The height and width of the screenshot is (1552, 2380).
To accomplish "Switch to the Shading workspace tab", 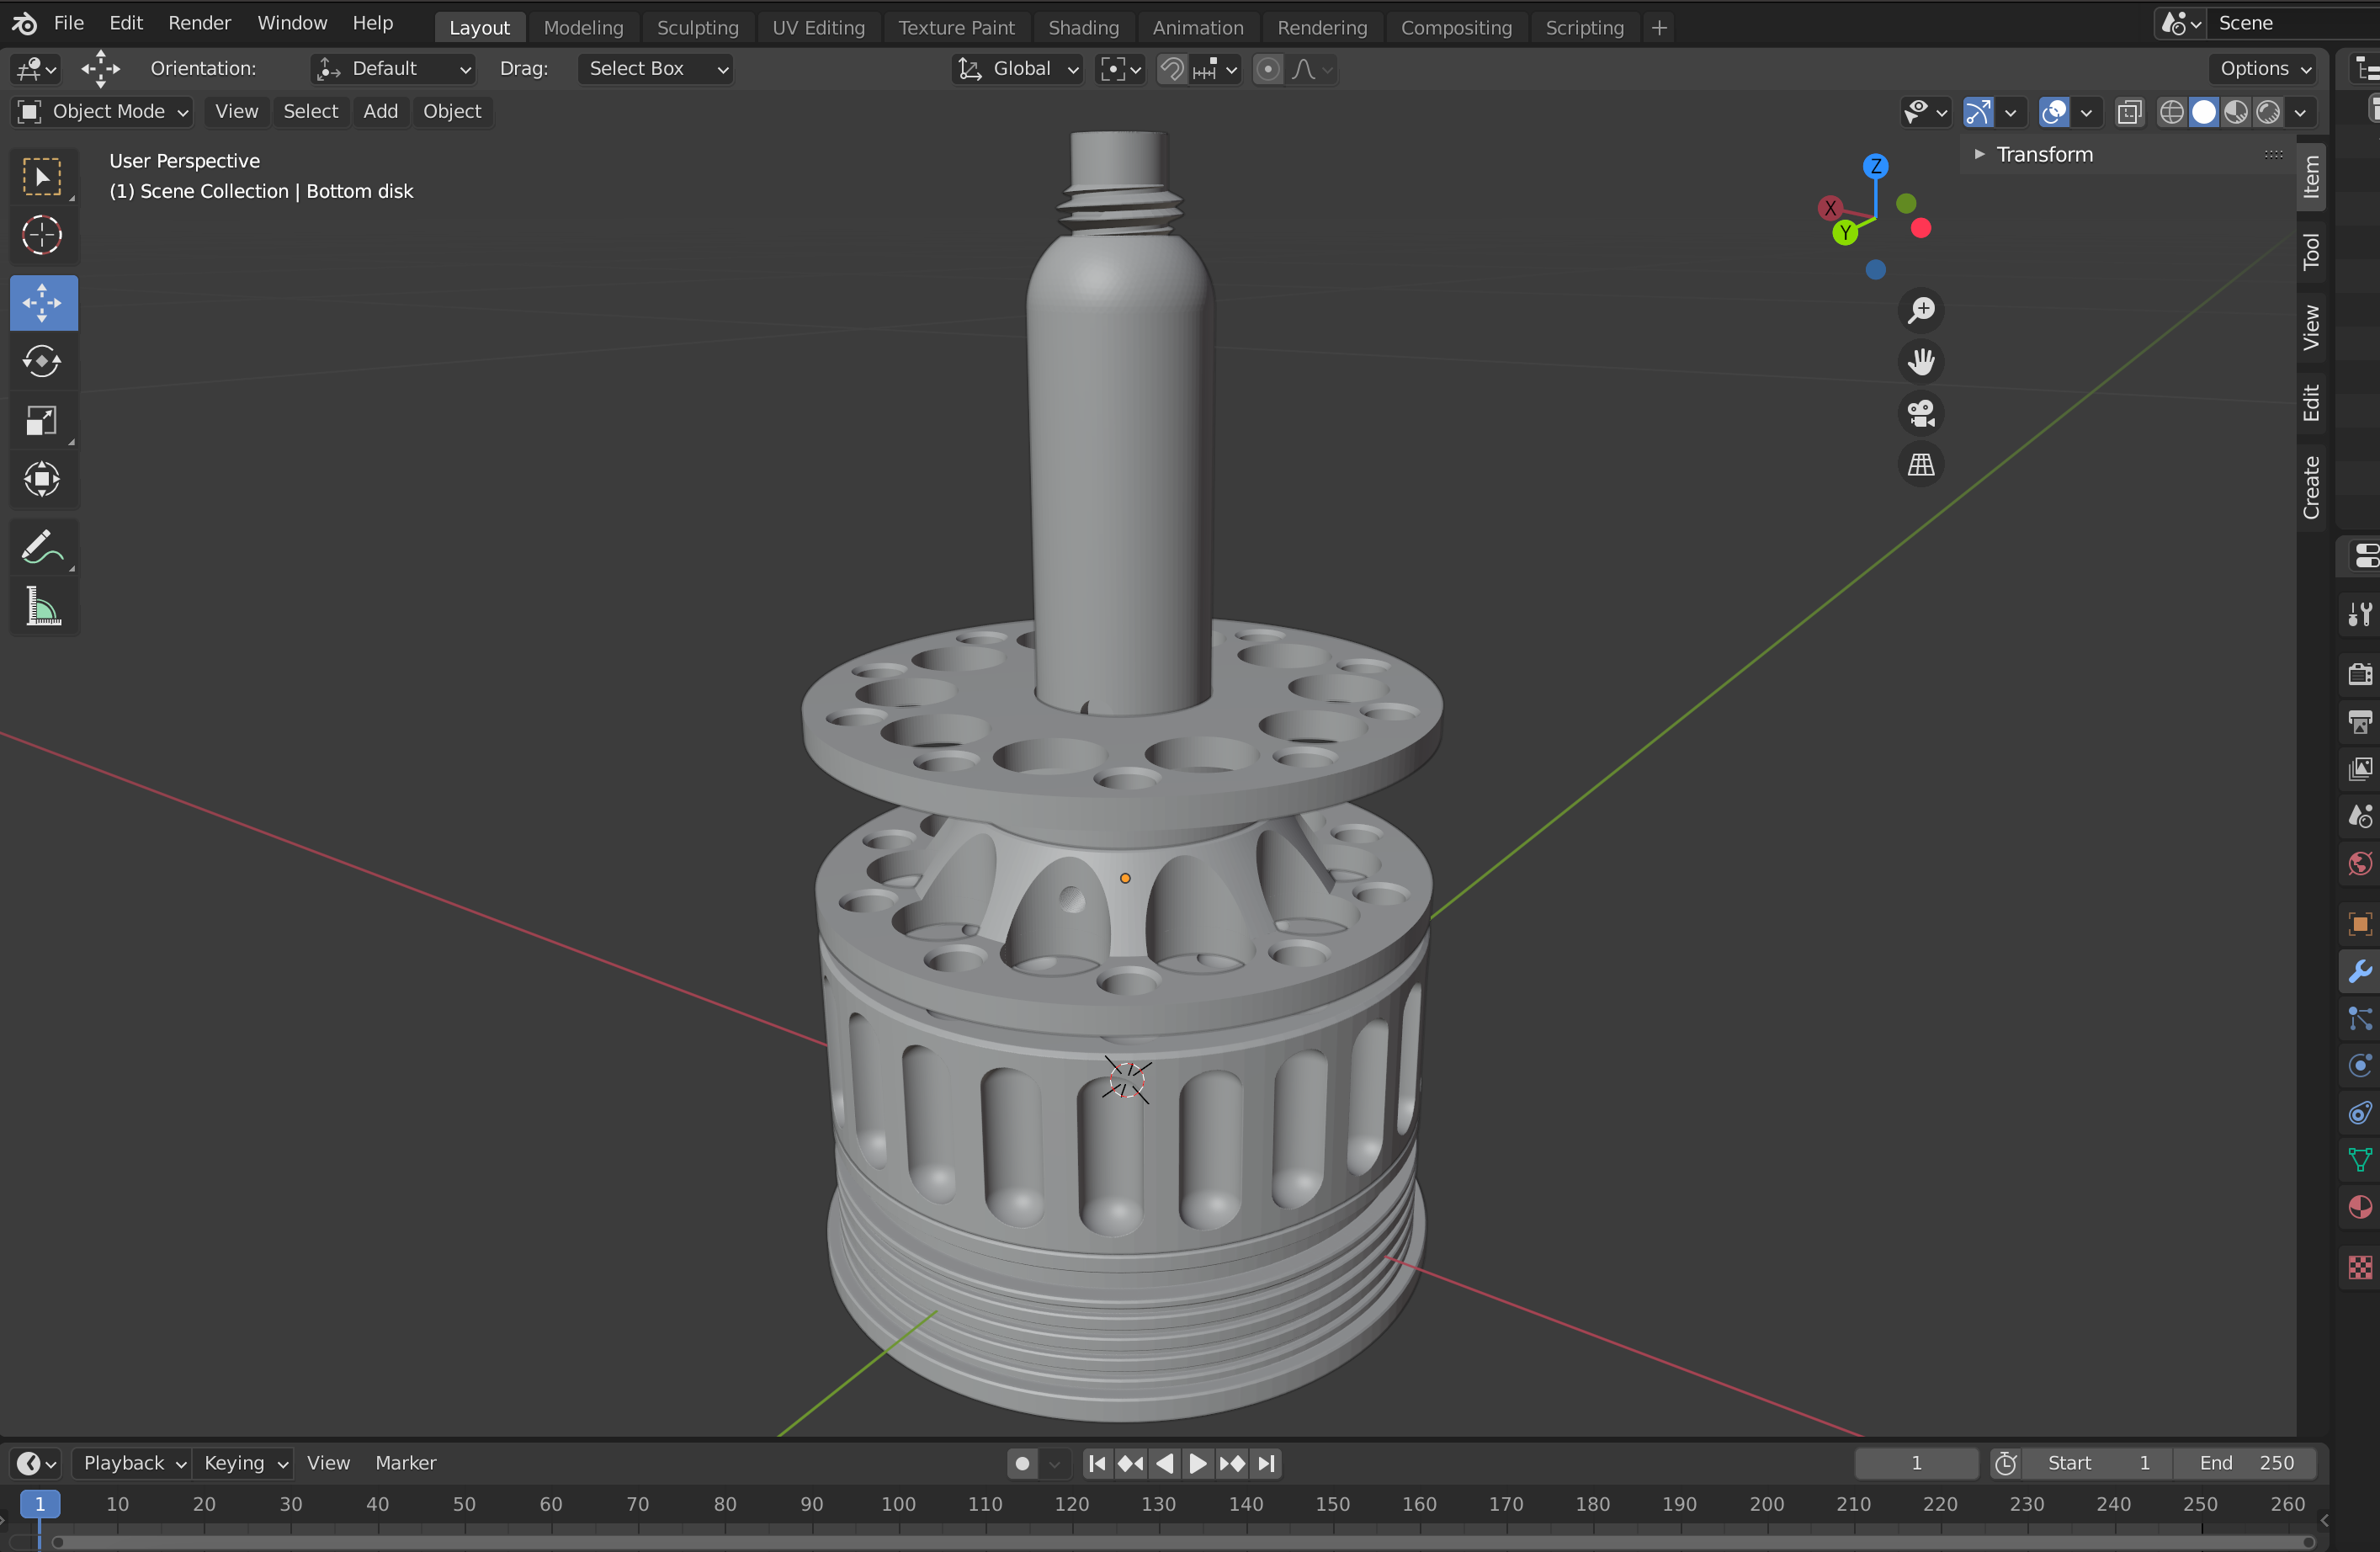I will tap(1083, 28).
